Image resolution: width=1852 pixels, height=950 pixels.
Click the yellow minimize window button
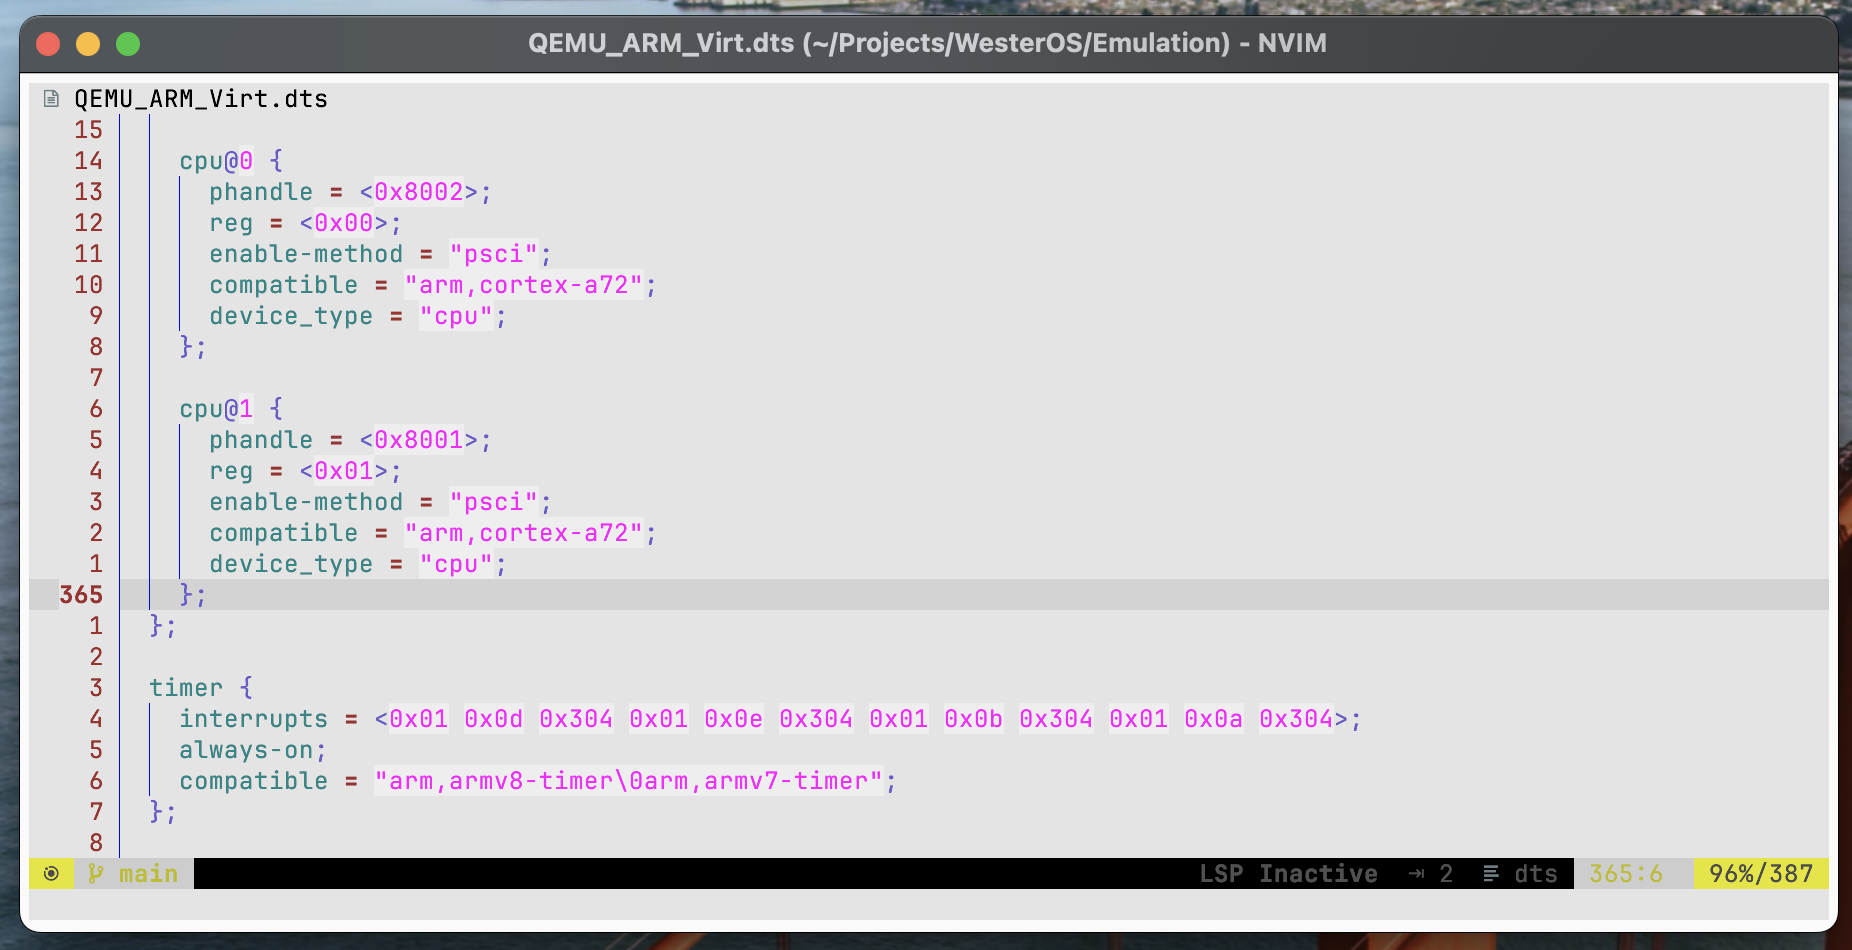[88, 44]
